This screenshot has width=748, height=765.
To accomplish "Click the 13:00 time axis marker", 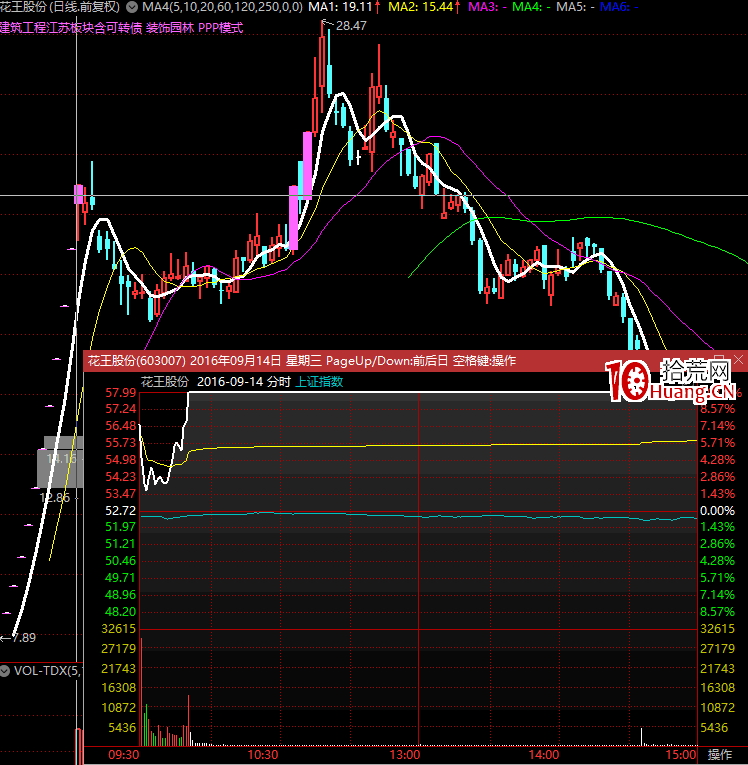I will click(405, 754).
